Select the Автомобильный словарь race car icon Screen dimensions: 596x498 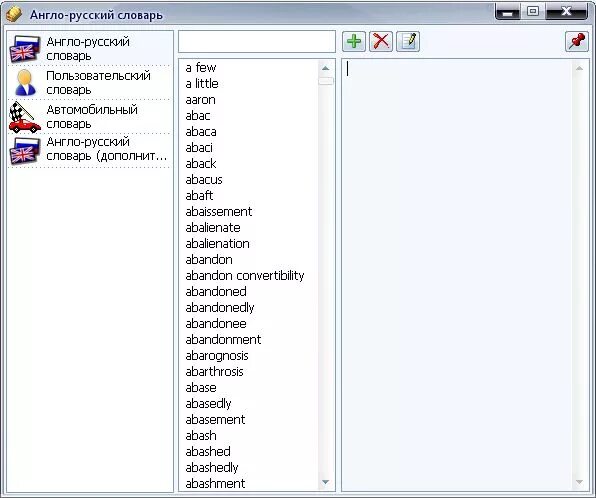pos(25,117)
